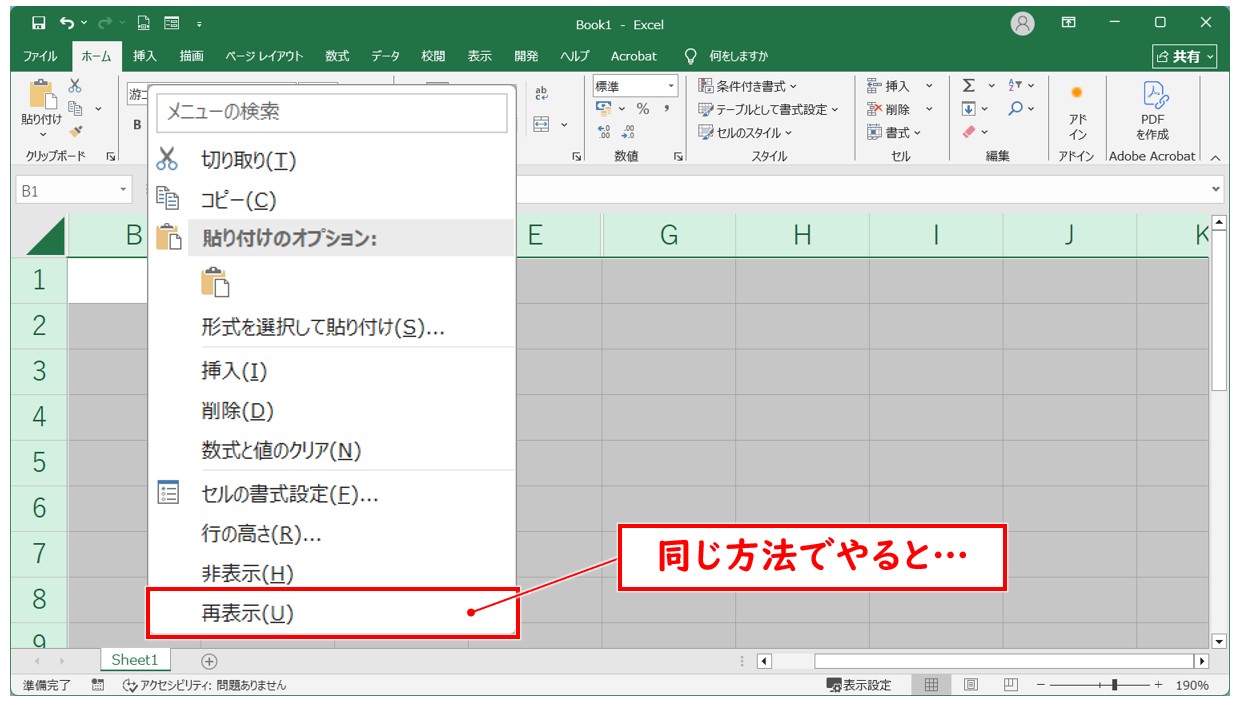Screen dimensions: 1237x705
Task: Click the Save icon in the quick access toolbar
Action: tap(38, 24)
